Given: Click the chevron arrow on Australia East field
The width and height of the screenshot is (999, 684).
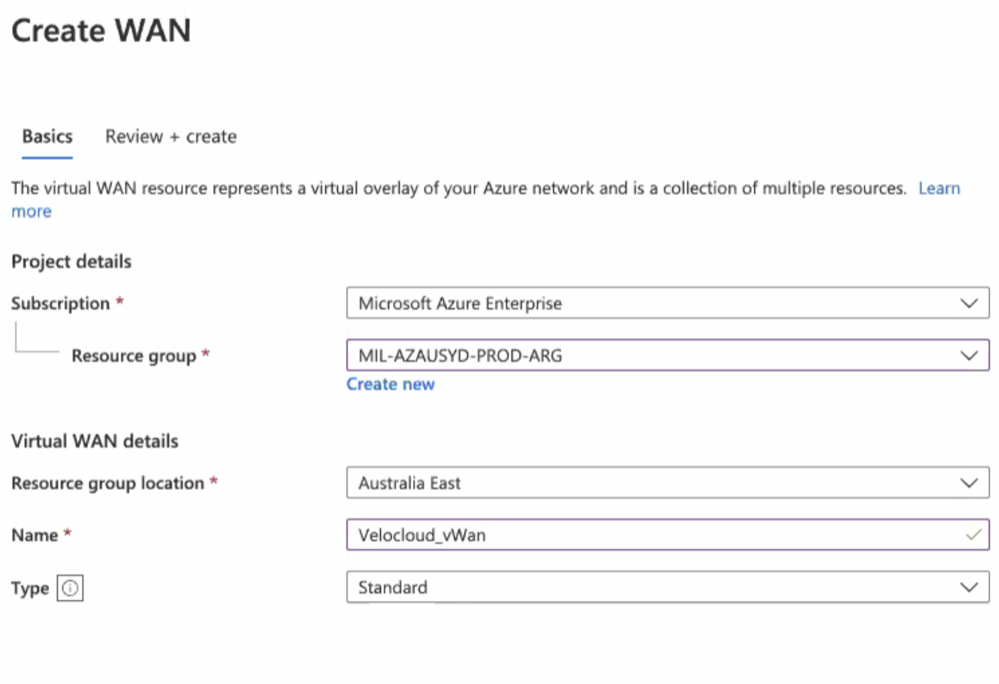Looking at the screenshot, I should coord(968,483).
